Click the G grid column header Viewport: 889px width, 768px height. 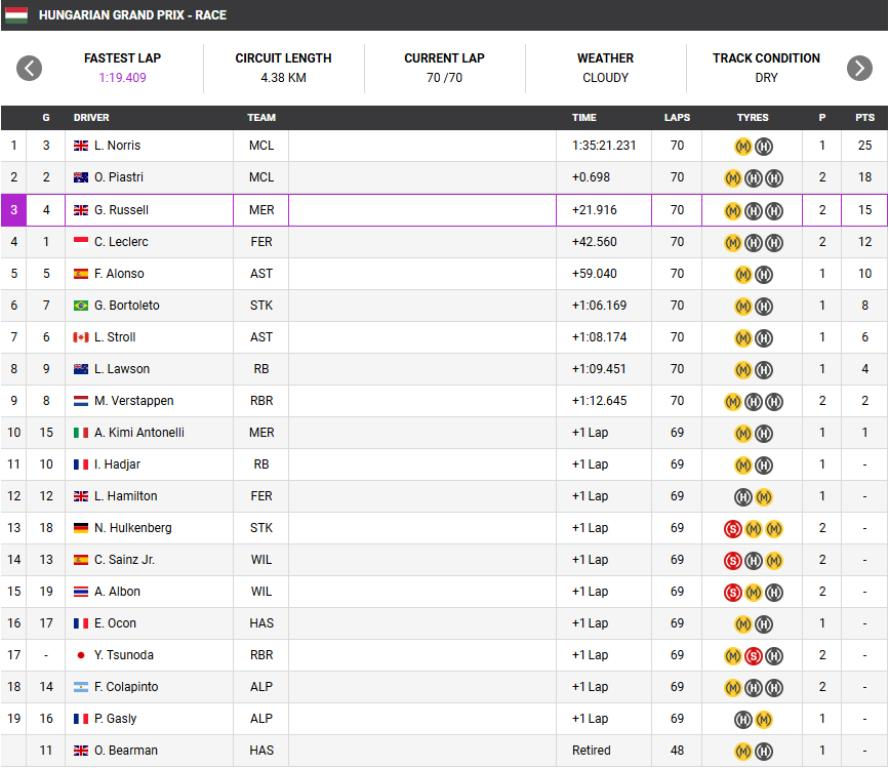tap(46, 117)
